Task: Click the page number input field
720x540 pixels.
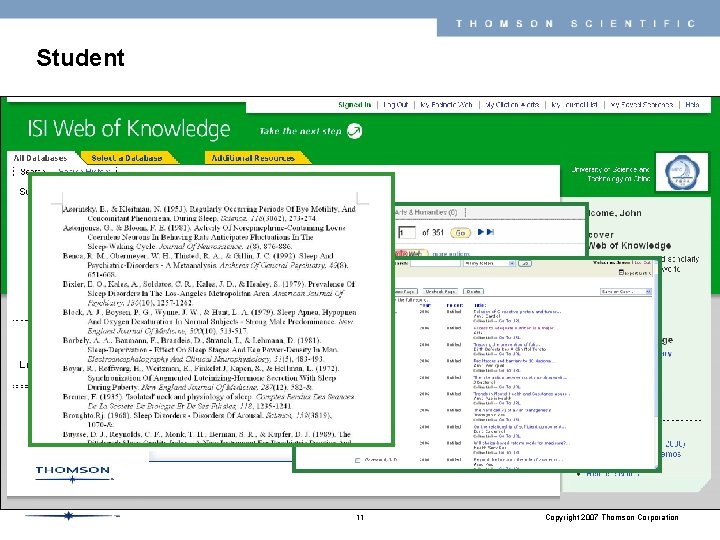Action: [406, 233]
